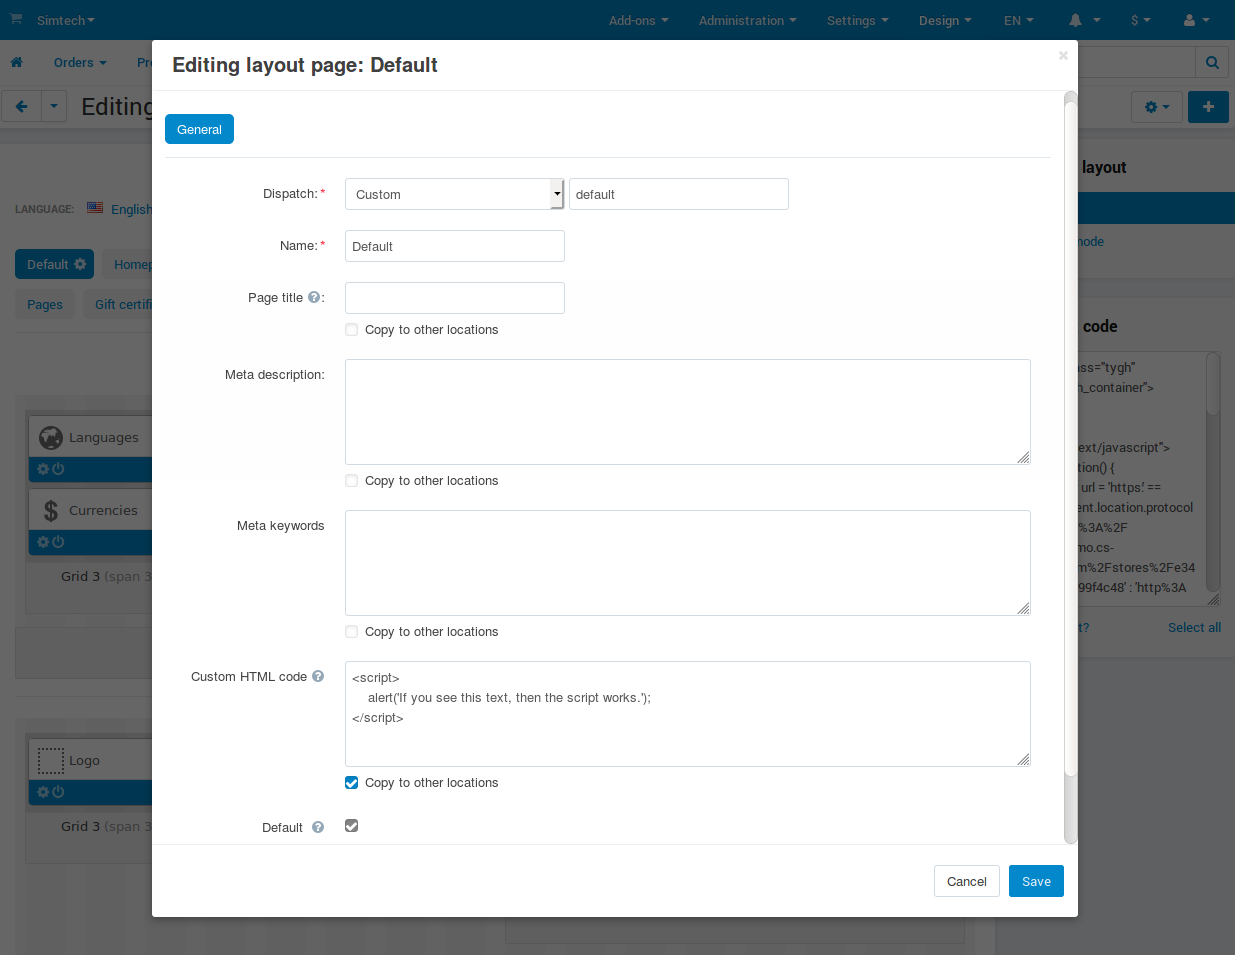This screenshot has height=955, width=1235.
Task: Close the Editing layout page dialog
Action: [1063, 56]
